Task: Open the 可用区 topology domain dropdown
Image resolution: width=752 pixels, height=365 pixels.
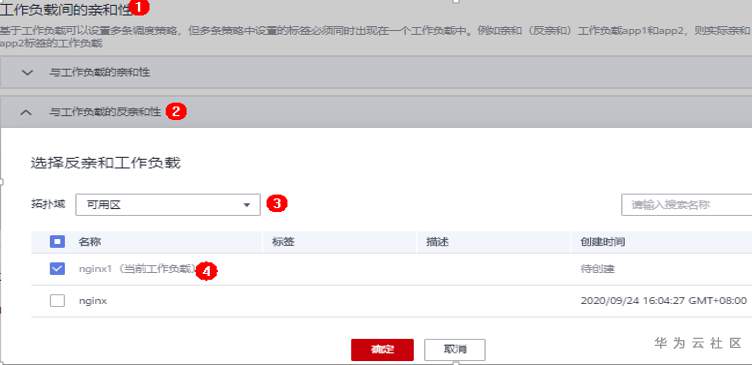Action: (168, 205)
